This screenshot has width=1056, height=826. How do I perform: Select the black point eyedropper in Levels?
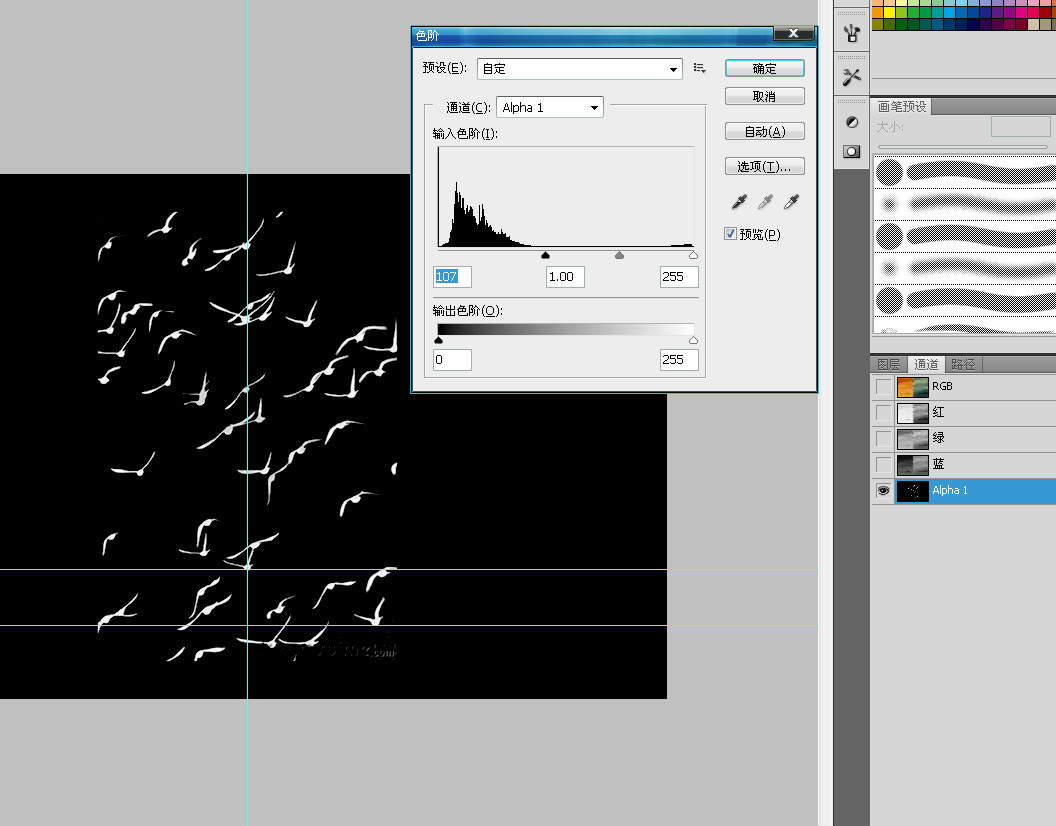click(x=739, y=201)
